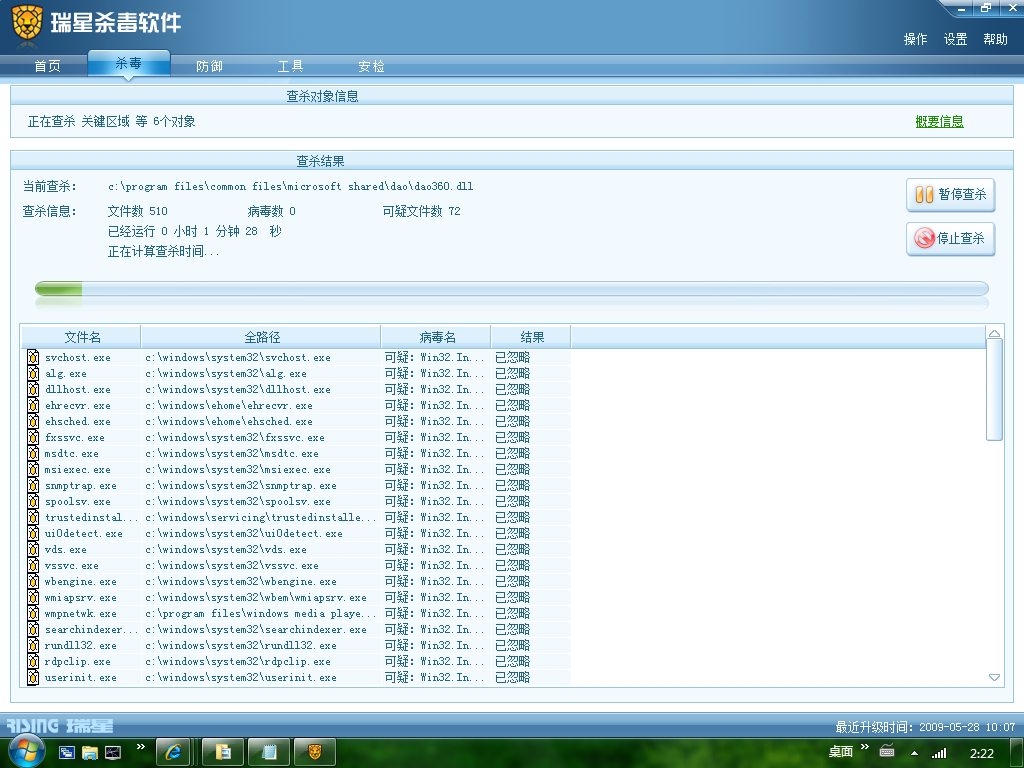
Task: Click the bug icon beside dllhost.exe
Action: [x=33, y=389]
